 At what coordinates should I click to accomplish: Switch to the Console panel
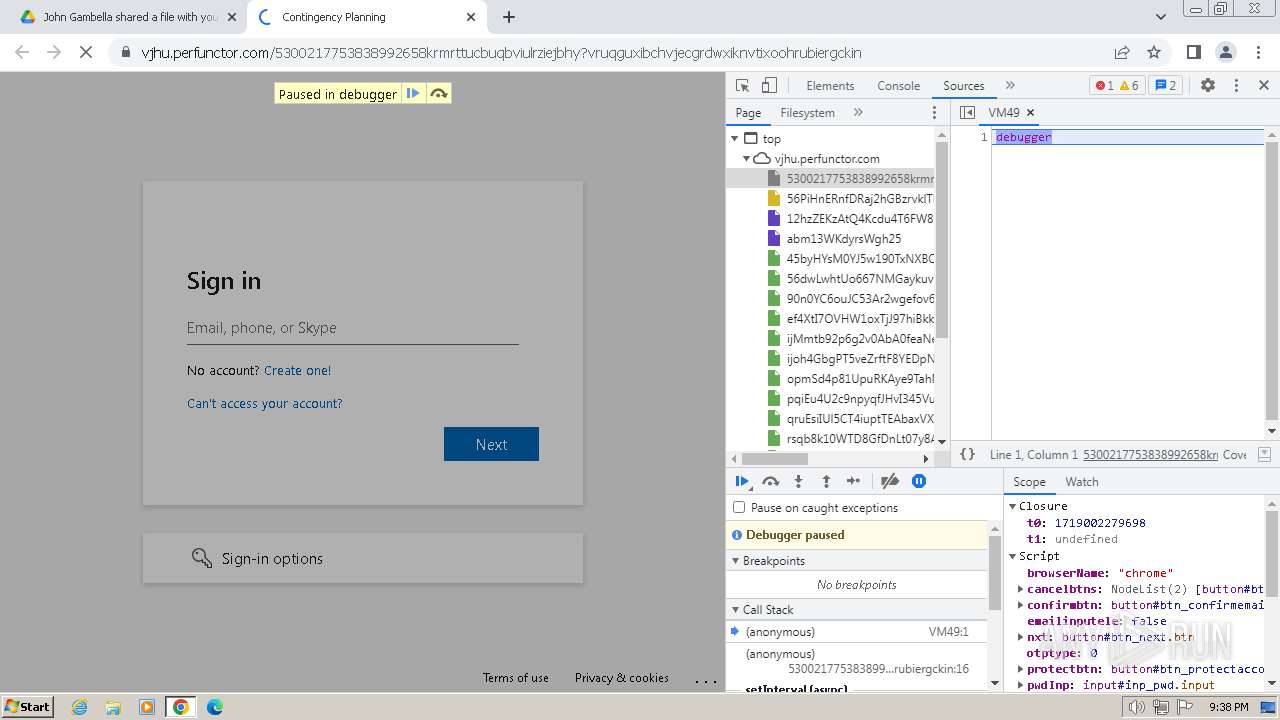coord(898,86)
